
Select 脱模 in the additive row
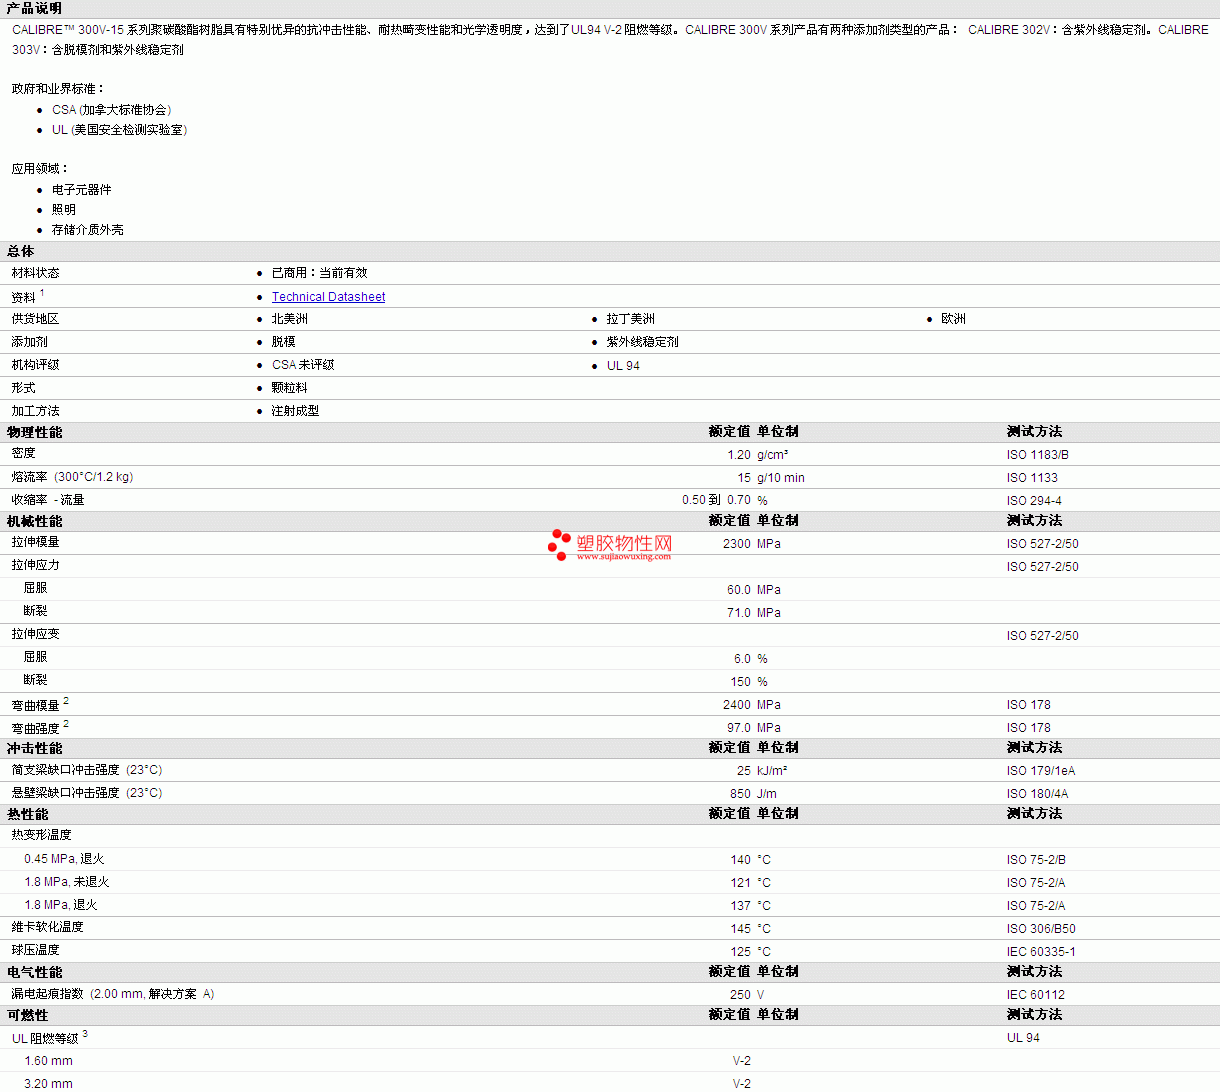284,342
